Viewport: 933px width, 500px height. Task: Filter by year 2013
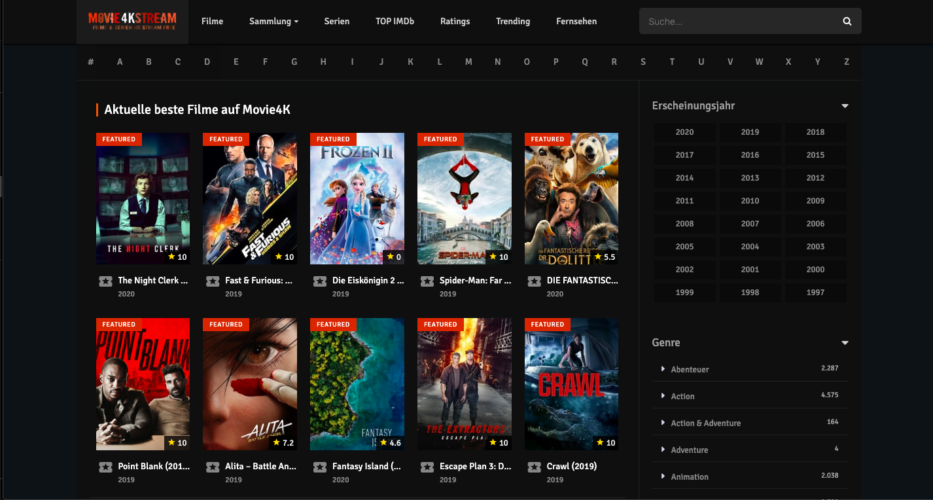(750, 178)
